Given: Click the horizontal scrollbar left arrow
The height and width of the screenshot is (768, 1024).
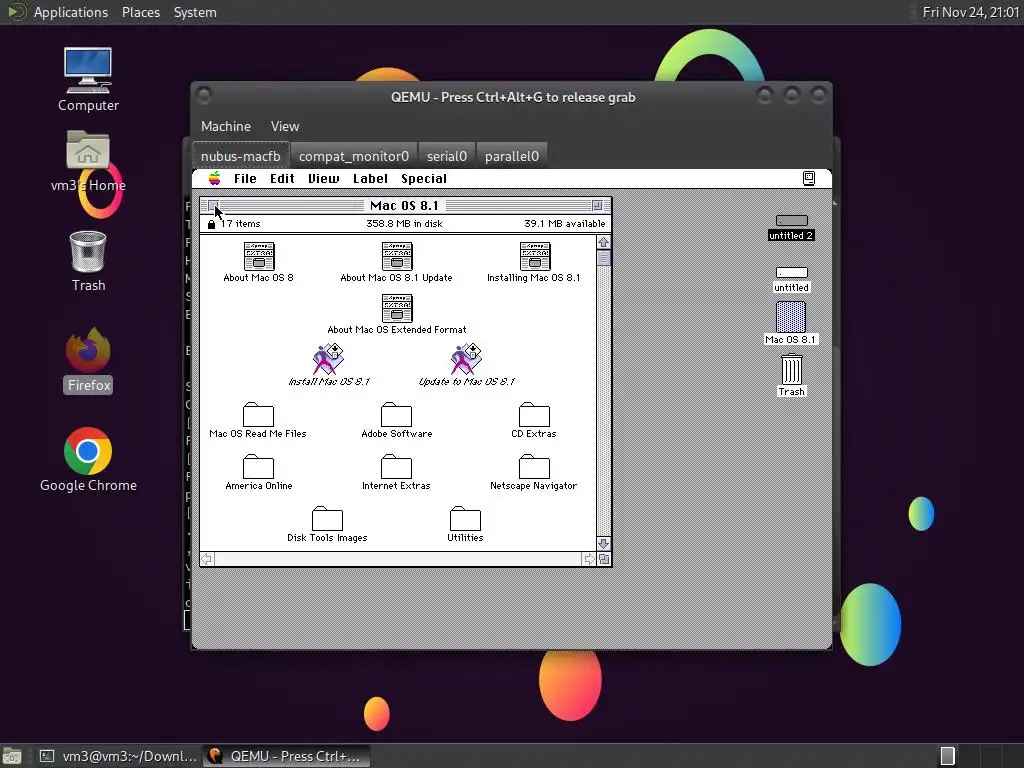Looking at the screenshot, I should coord(207,559).
